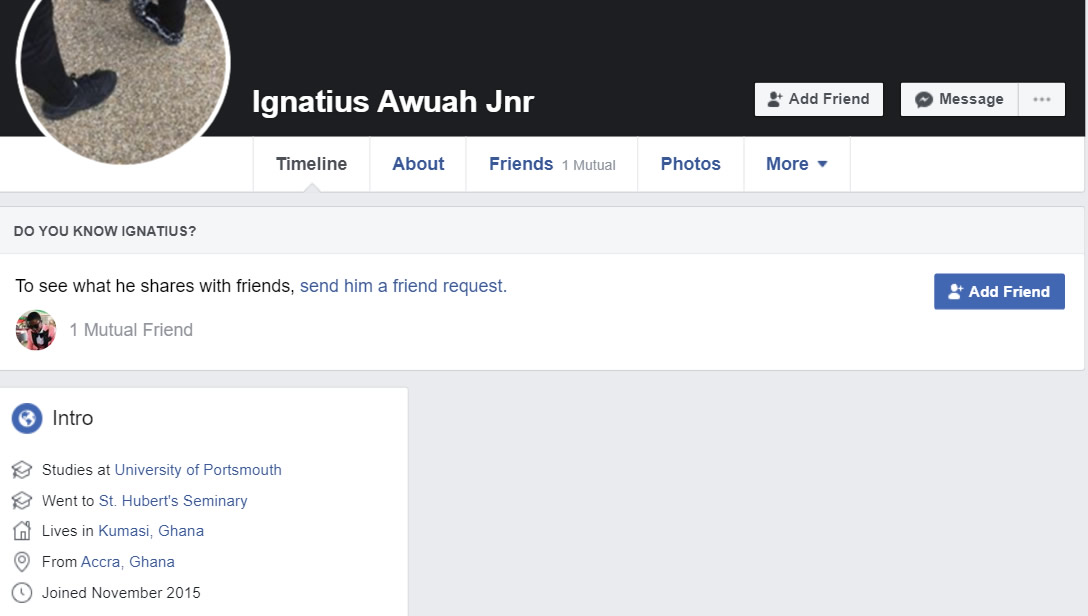Click the 'DO YOU KNOW IGNATIUS?' heading
The height and width of the screenshot is (616, 1088).
105,231
